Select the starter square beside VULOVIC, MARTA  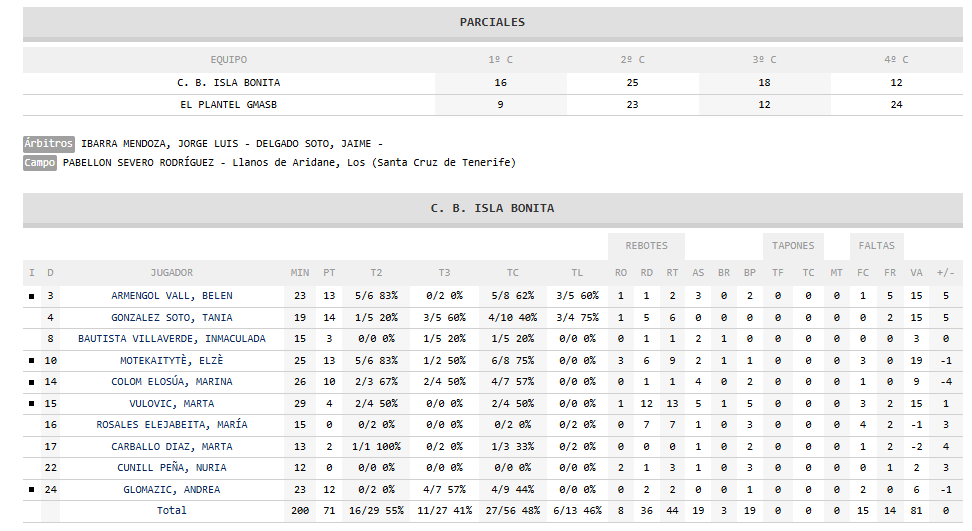click(32, 404)
